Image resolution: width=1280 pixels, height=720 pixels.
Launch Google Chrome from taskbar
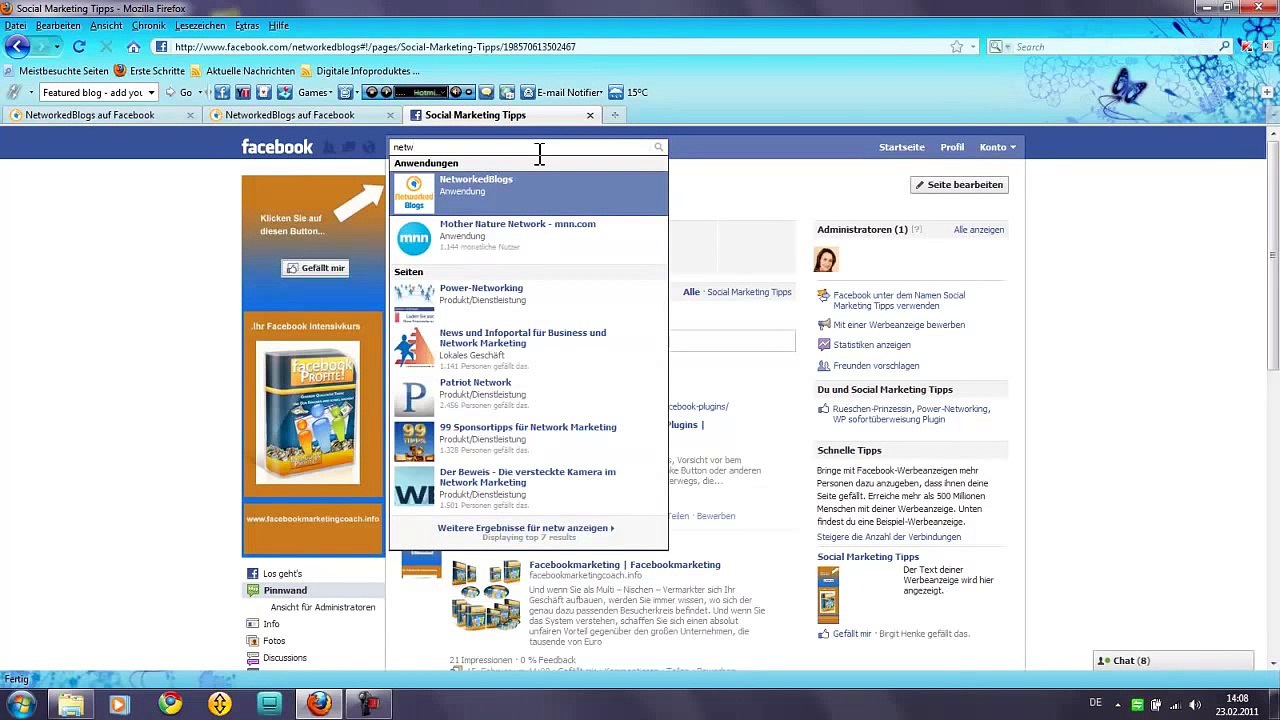(170, 704)
